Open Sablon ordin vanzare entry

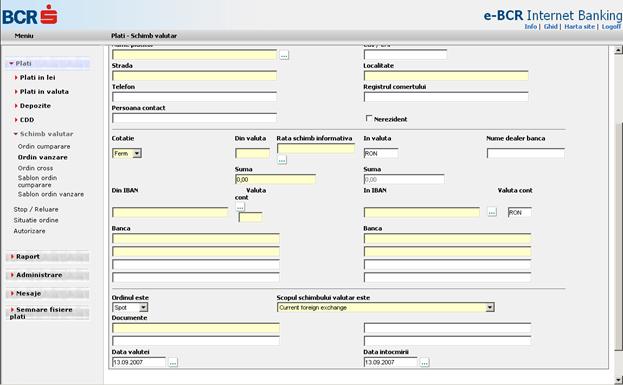pyautogui.click(x=51, y=194)
